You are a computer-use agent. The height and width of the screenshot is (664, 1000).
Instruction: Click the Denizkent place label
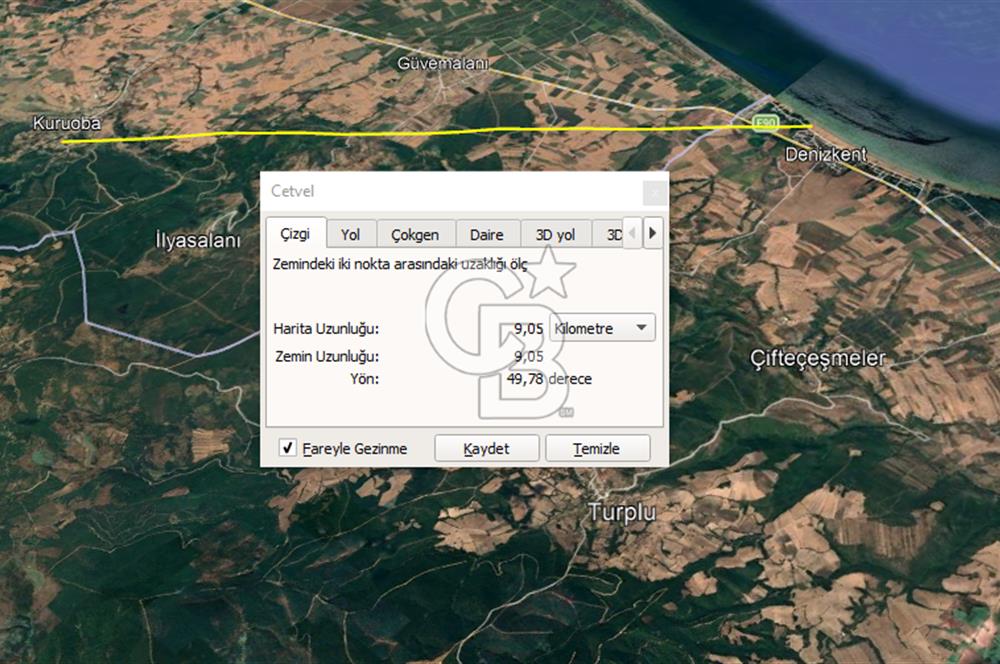click(x=826, y=155)
